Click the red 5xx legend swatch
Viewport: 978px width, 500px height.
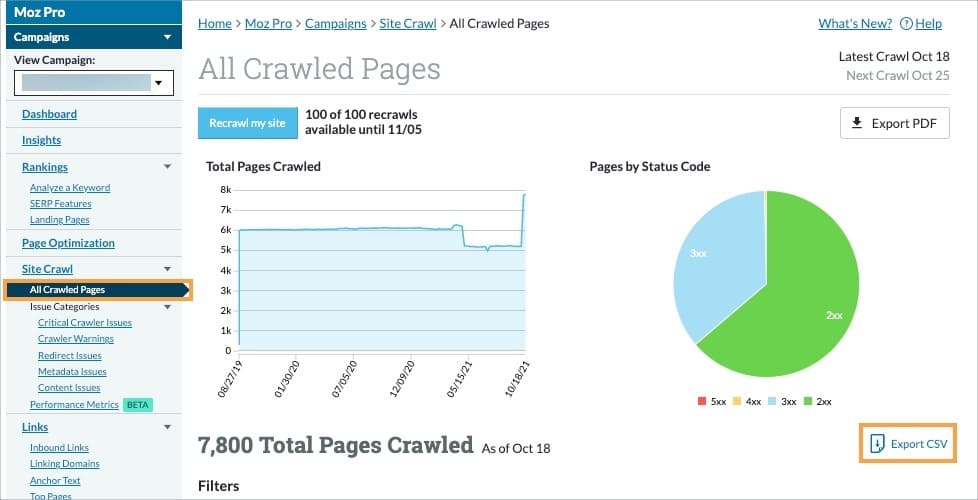(x=703, y=401)
